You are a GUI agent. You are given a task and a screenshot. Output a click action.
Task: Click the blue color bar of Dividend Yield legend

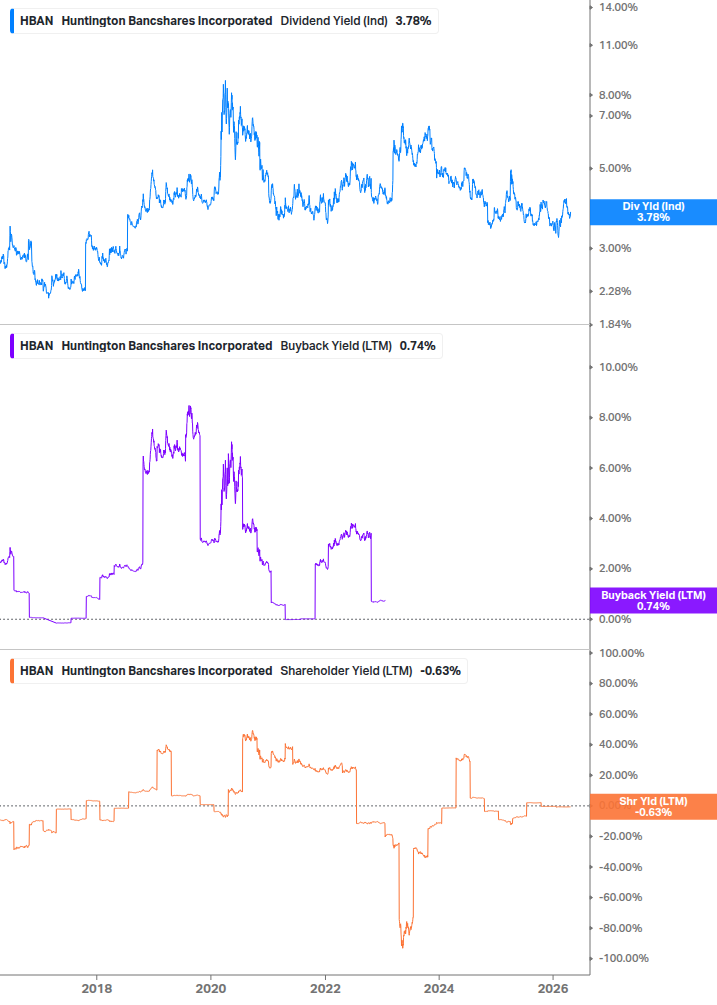tap(12, 21)
